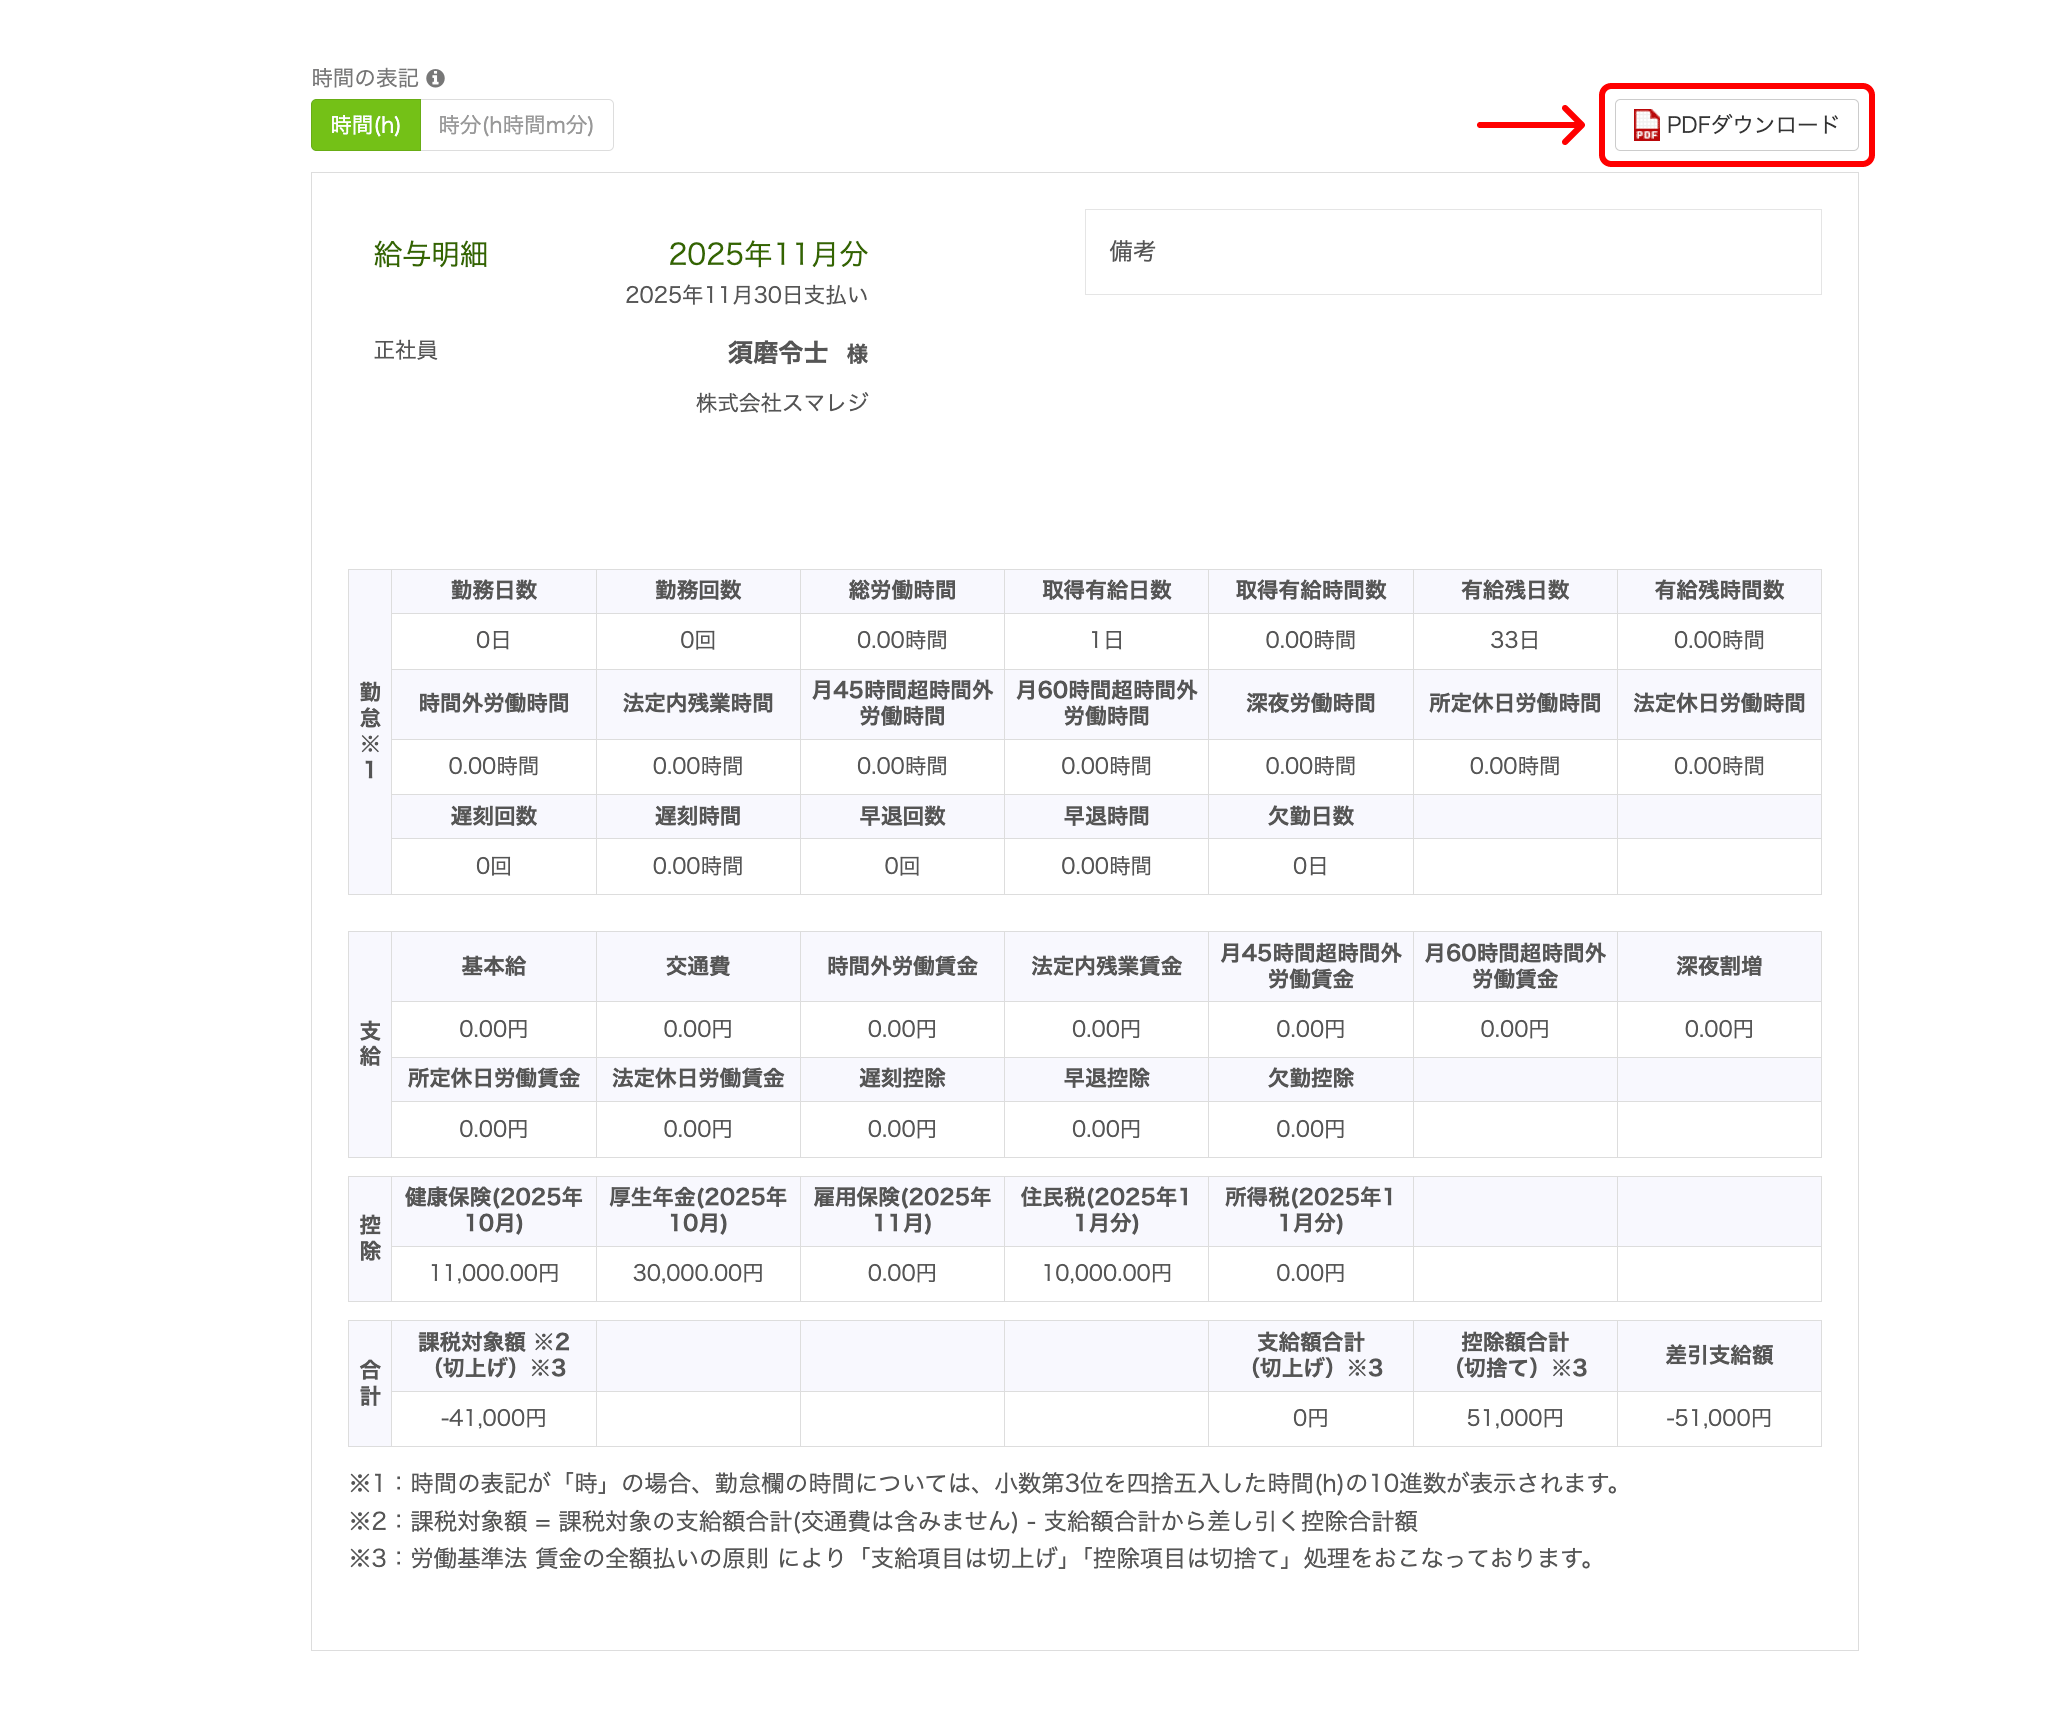
Task: Click the 深夜割増 column header
Action: coord(1718,966)
